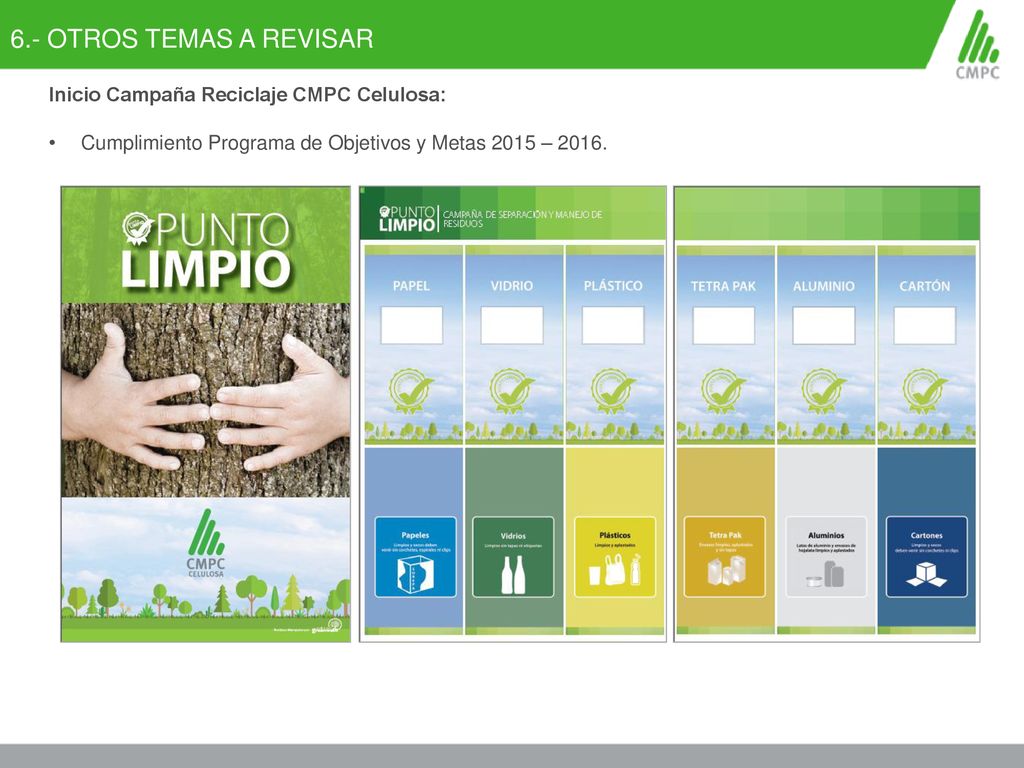This screenshot has width=1024, height=768.
Task: Click the Aluminios gray cans sign
Action: click(825, 557)
